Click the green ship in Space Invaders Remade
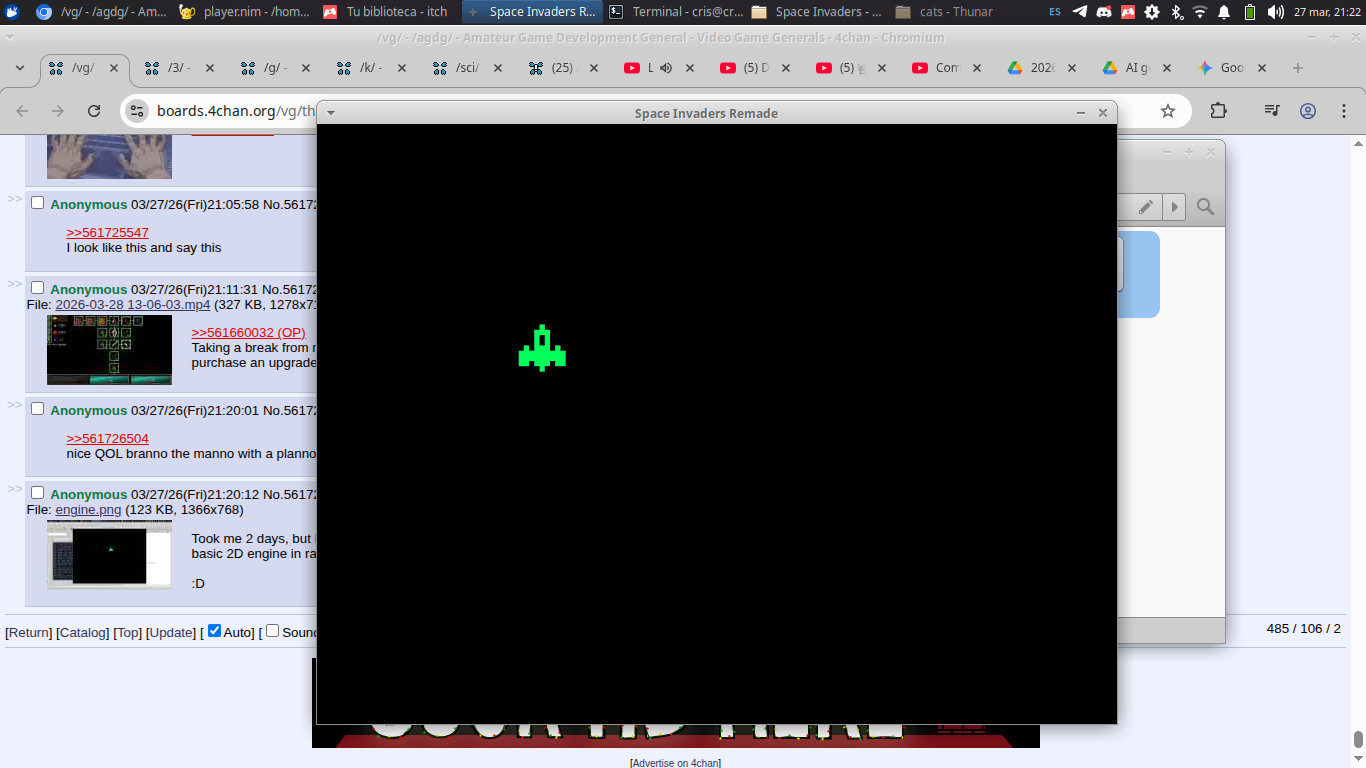This screenshot has width=1366, height=768. pyautogui.click(x=542, y=347)
